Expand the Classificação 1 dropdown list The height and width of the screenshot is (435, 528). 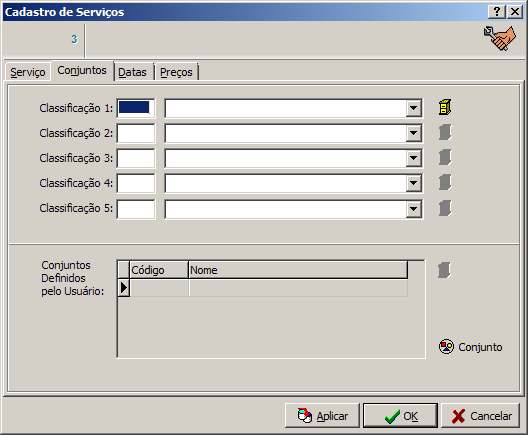(x=414, y=108)
